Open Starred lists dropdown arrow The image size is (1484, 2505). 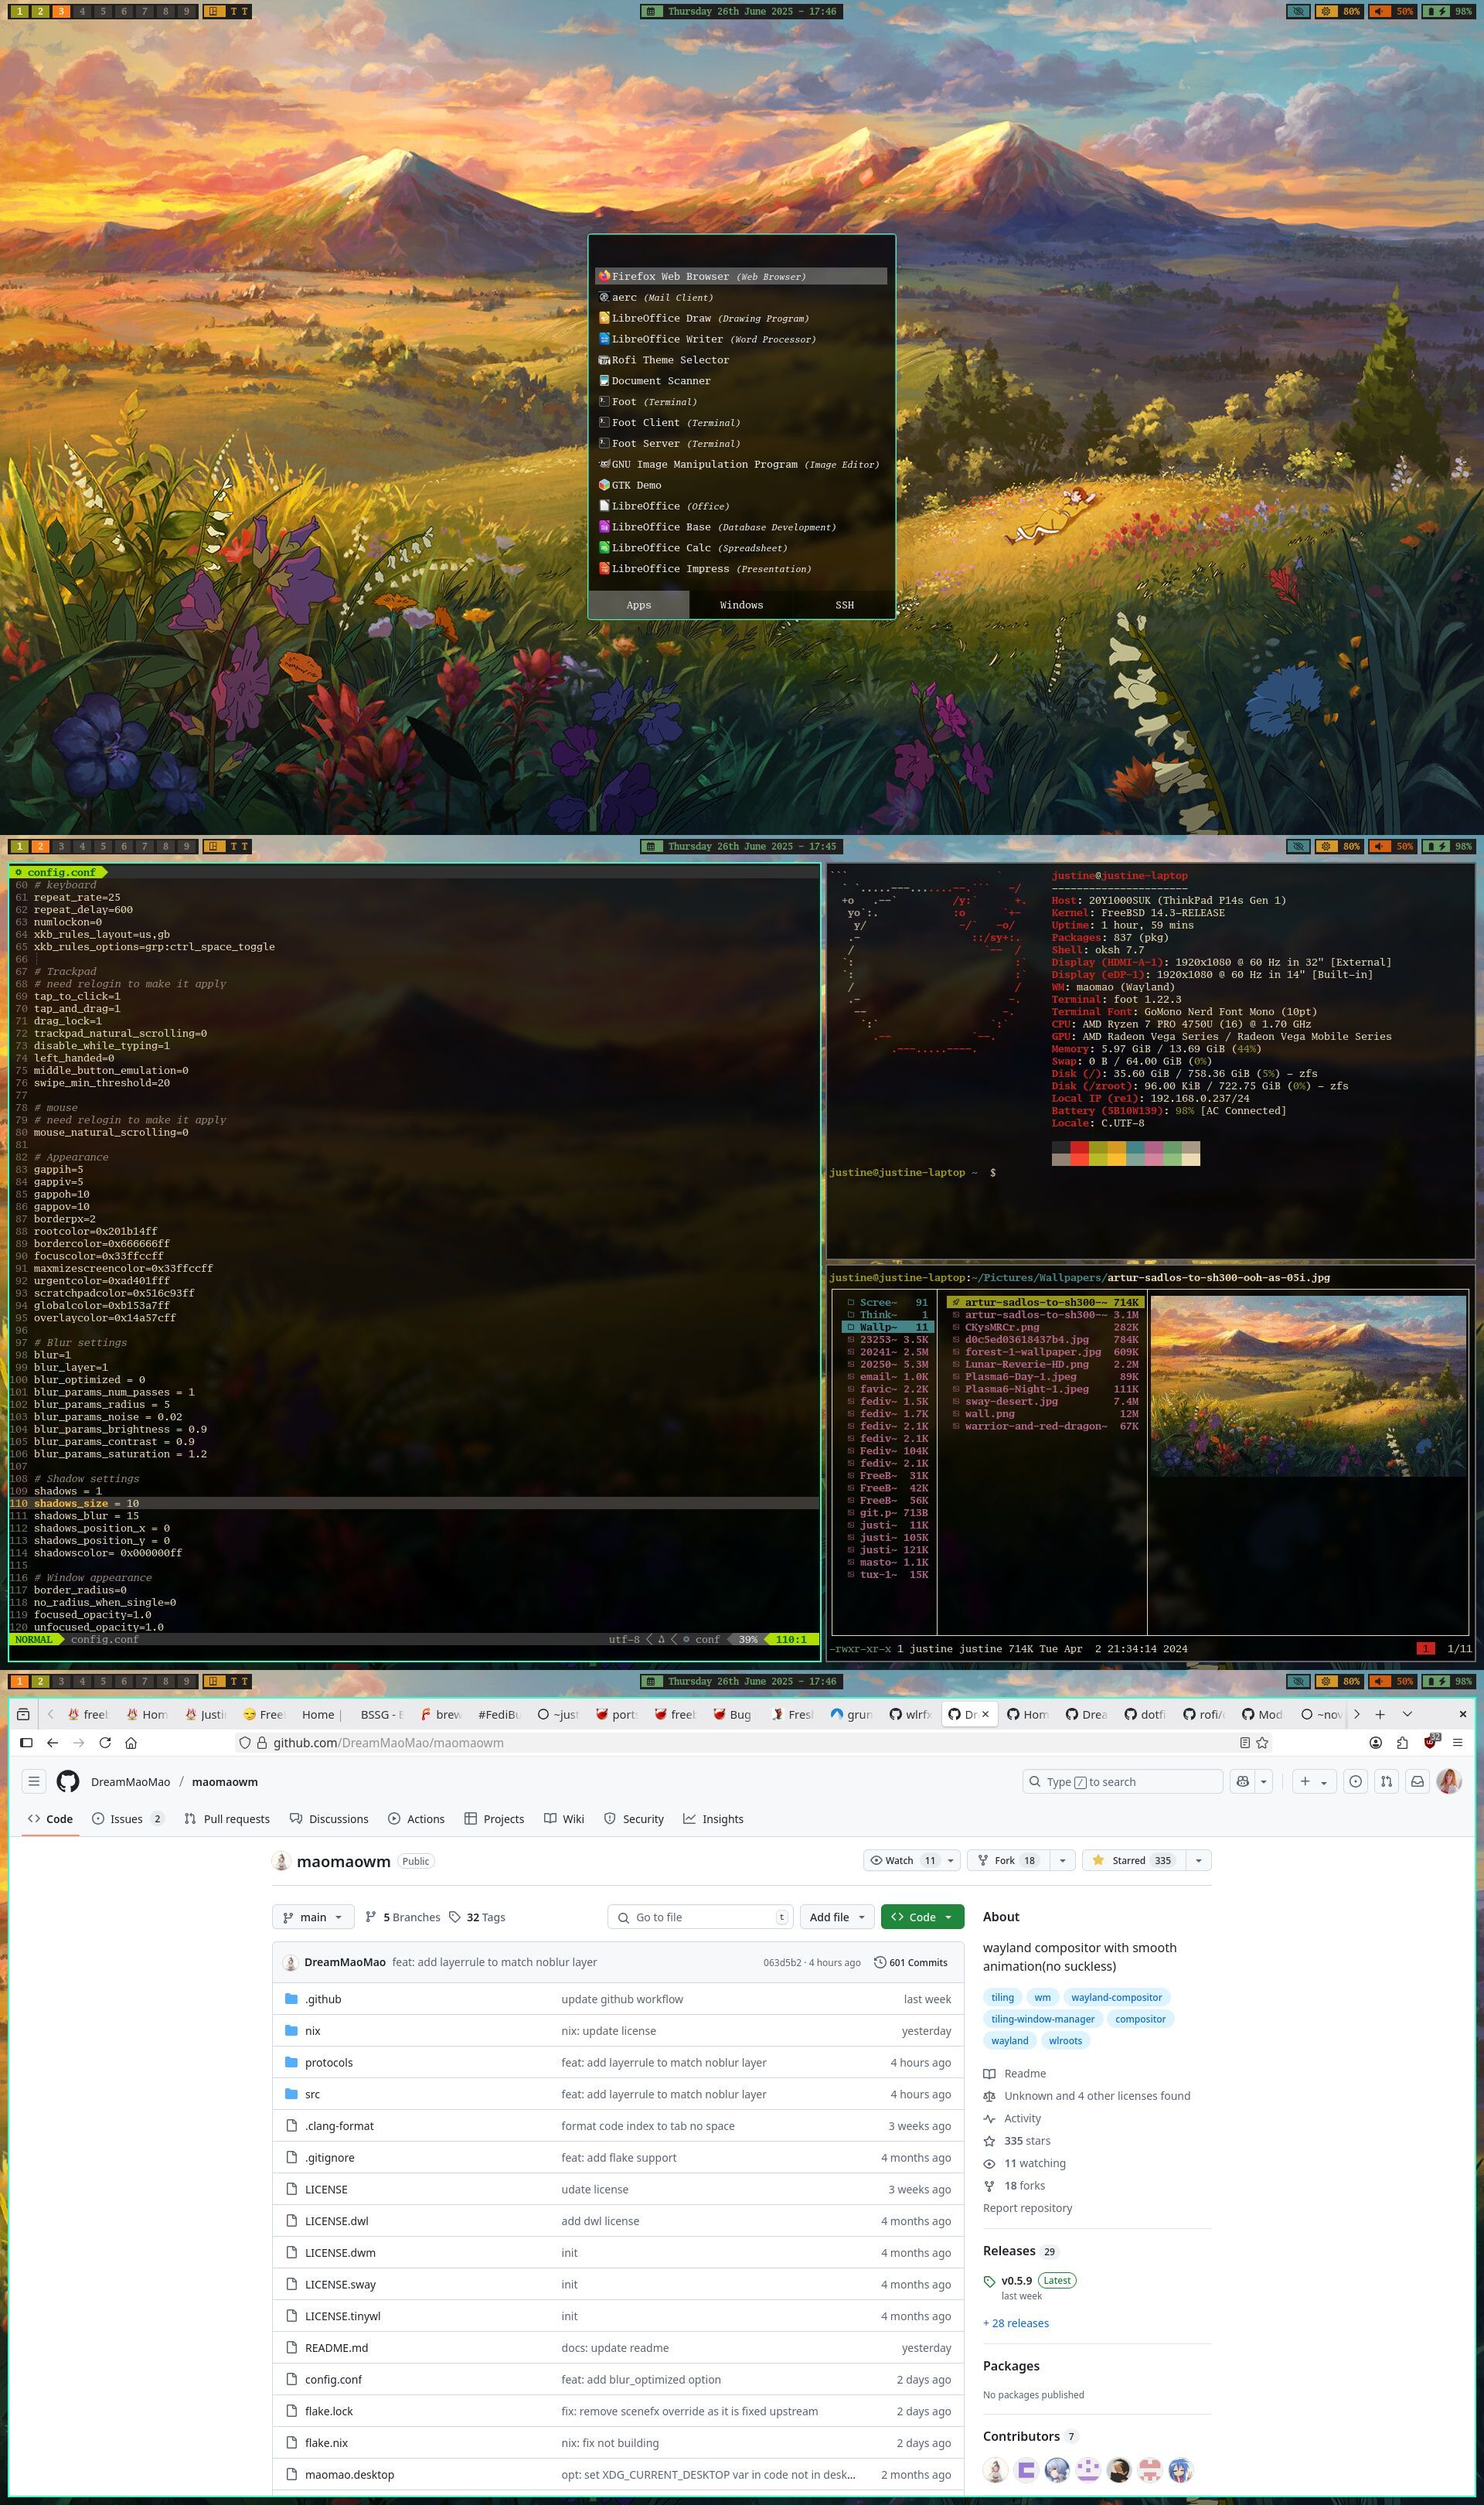(x=1198, y=1861)
